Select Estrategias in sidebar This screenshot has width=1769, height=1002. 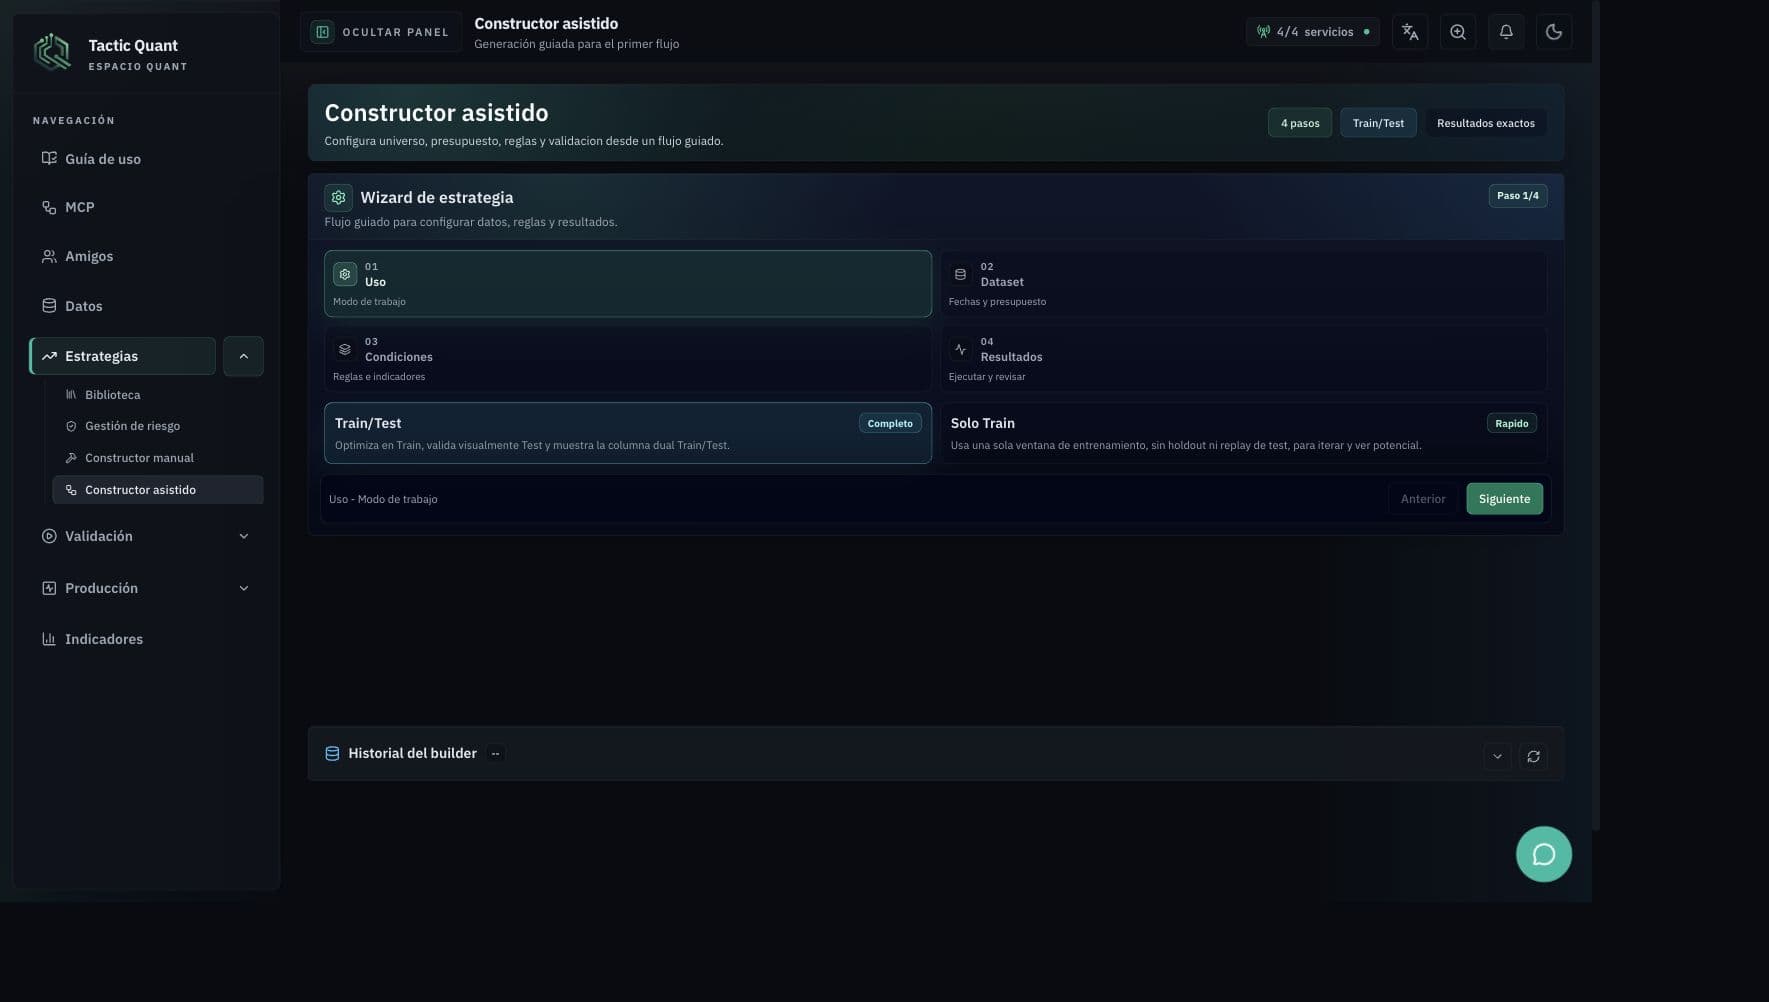tap(123, 356)
